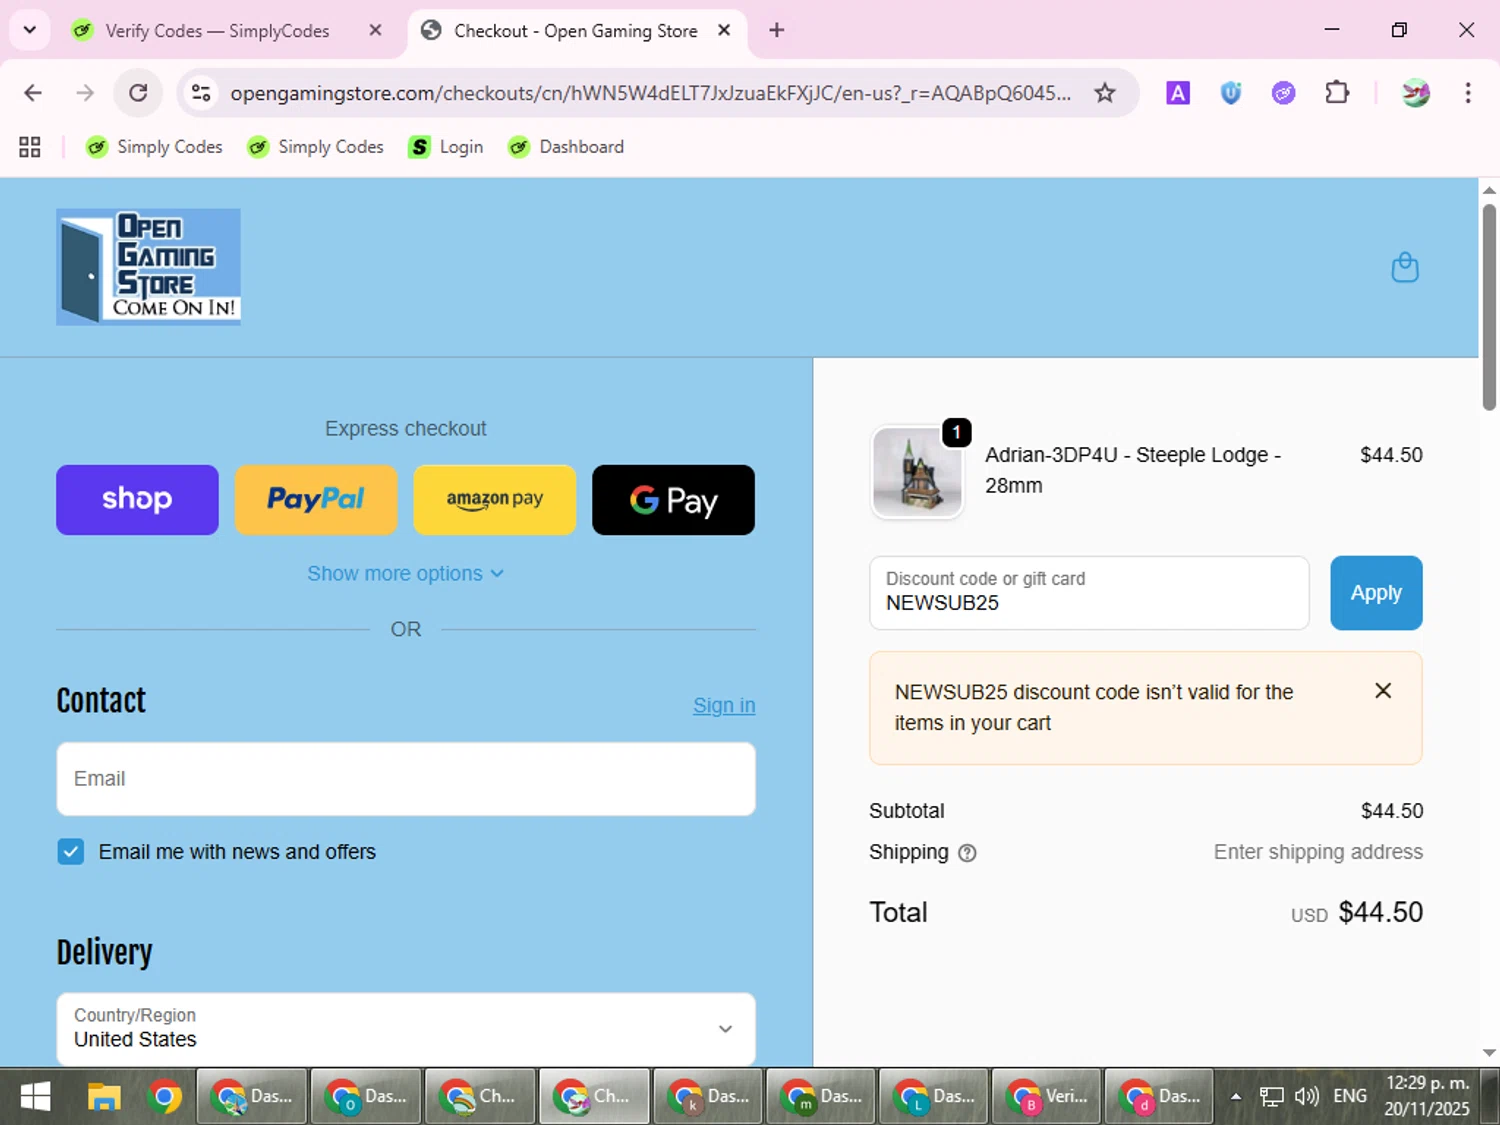Image resolution: width=1500 pixels, height=1125 pixels.
Task: Expand Show more options for express checkout
Action: pyautogui.click(x=405, y=574)
